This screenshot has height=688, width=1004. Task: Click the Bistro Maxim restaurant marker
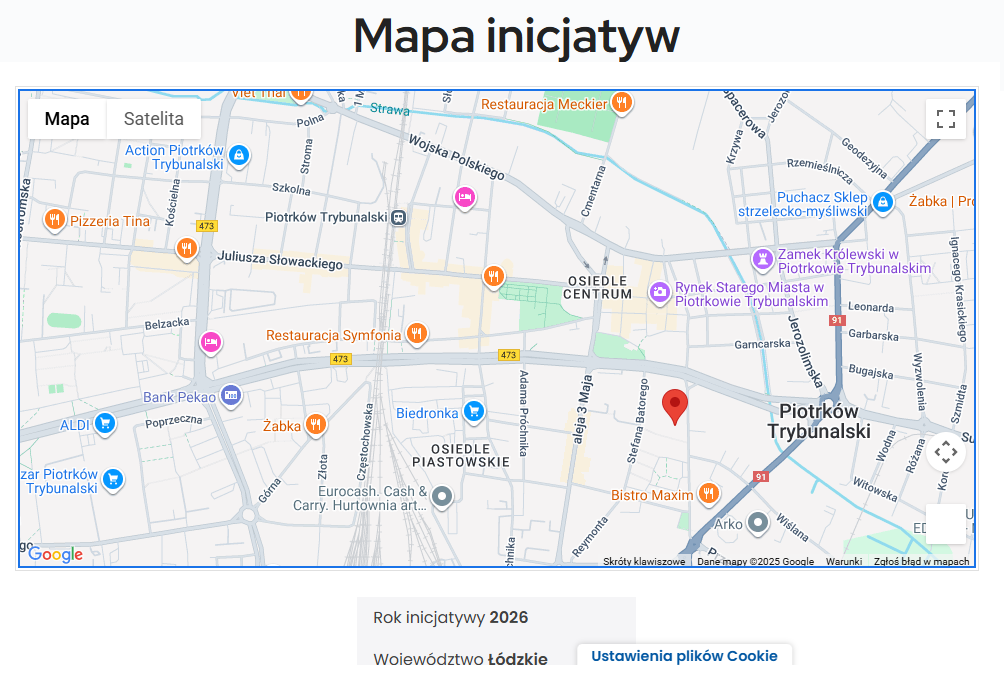708,493
